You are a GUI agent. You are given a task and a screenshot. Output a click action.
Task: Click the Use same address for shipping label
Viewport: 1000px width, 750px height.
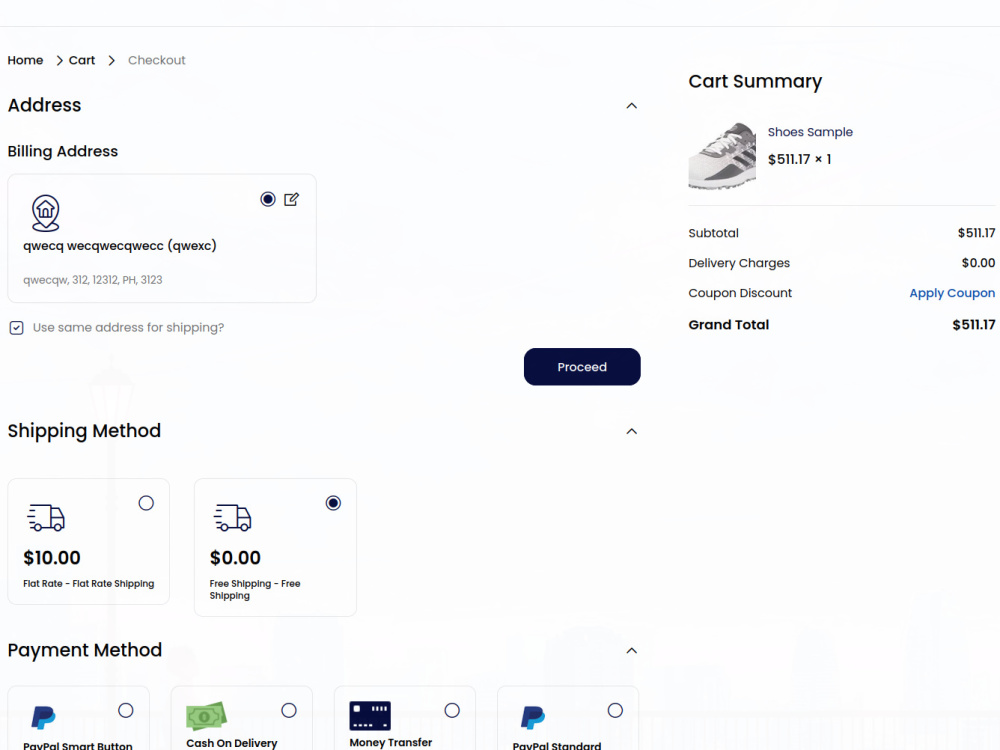(128, 327)
